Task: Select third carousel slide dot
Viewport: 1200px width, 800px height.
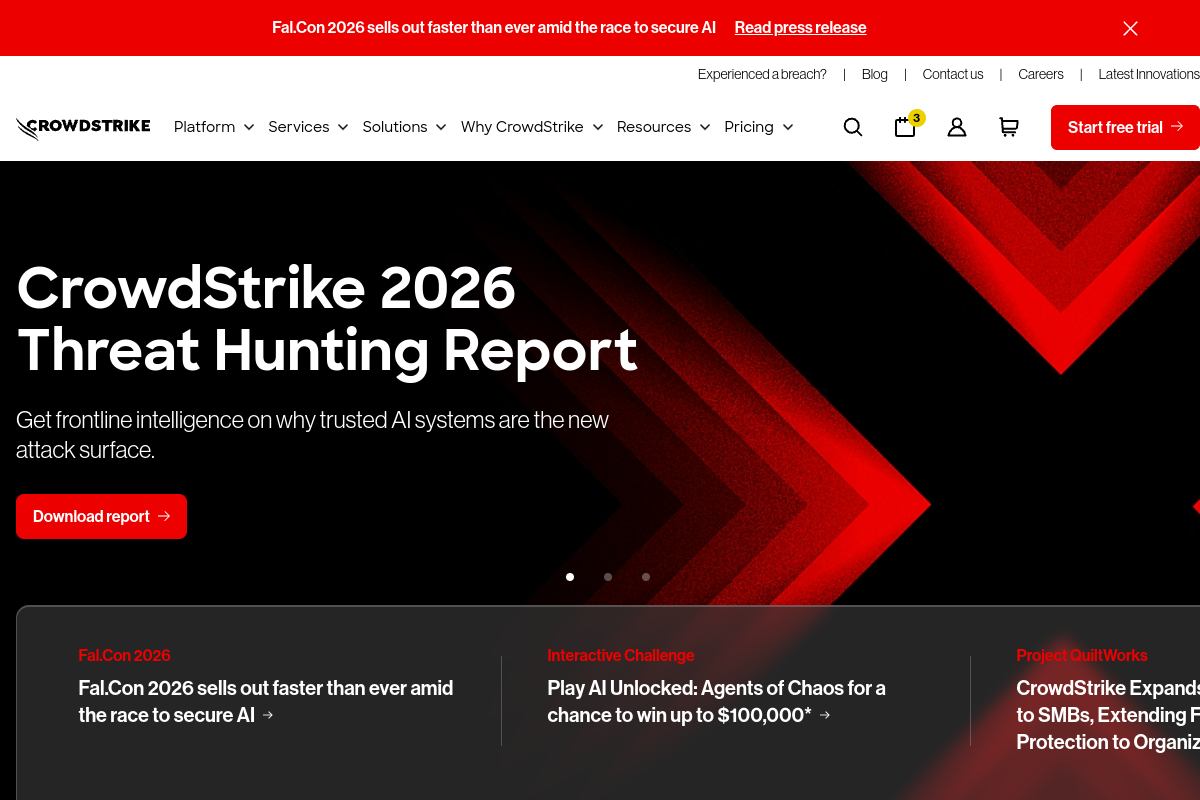Action: click(646, 577)
